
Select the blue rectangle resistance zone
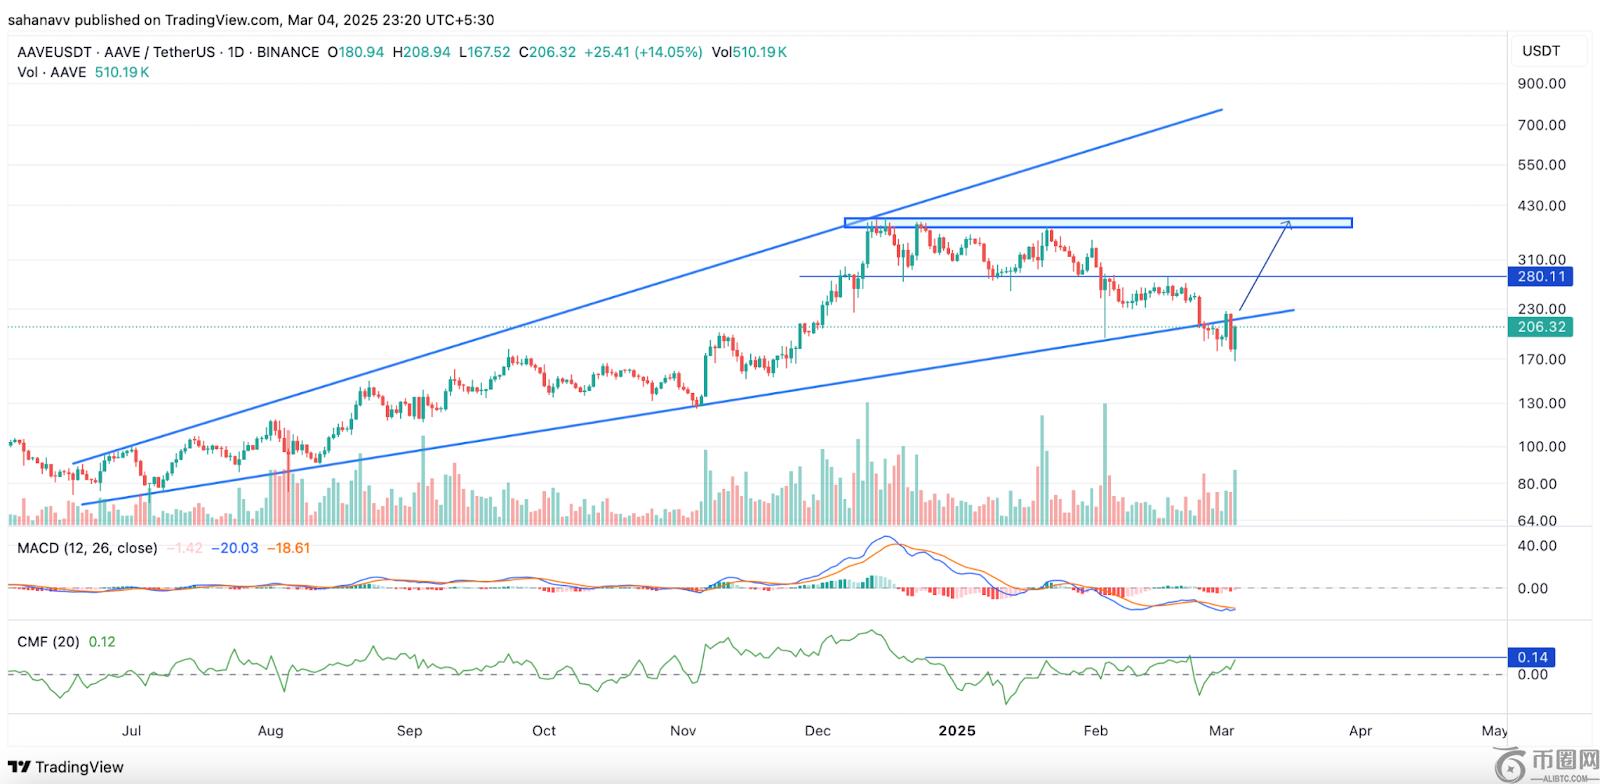(1097, 223)
